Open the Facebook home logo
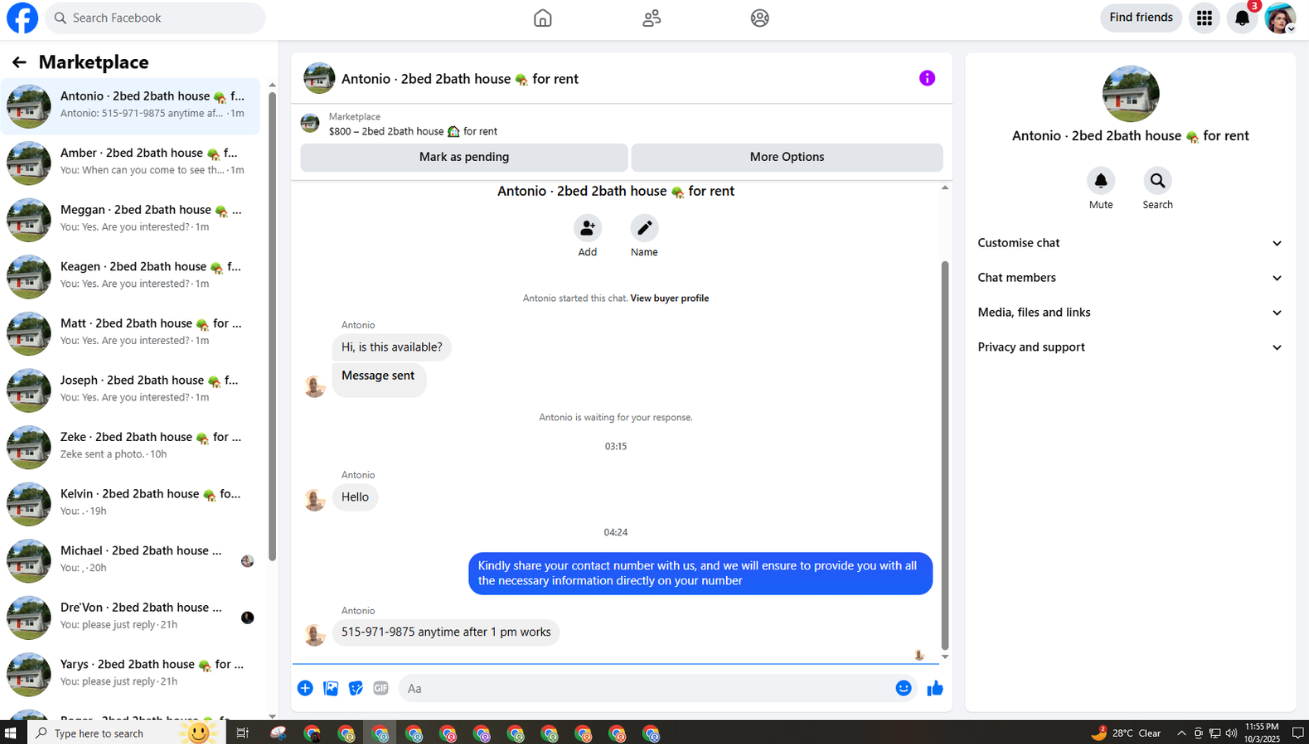This screenshot has width=1309, height=744. coord(22,18)
